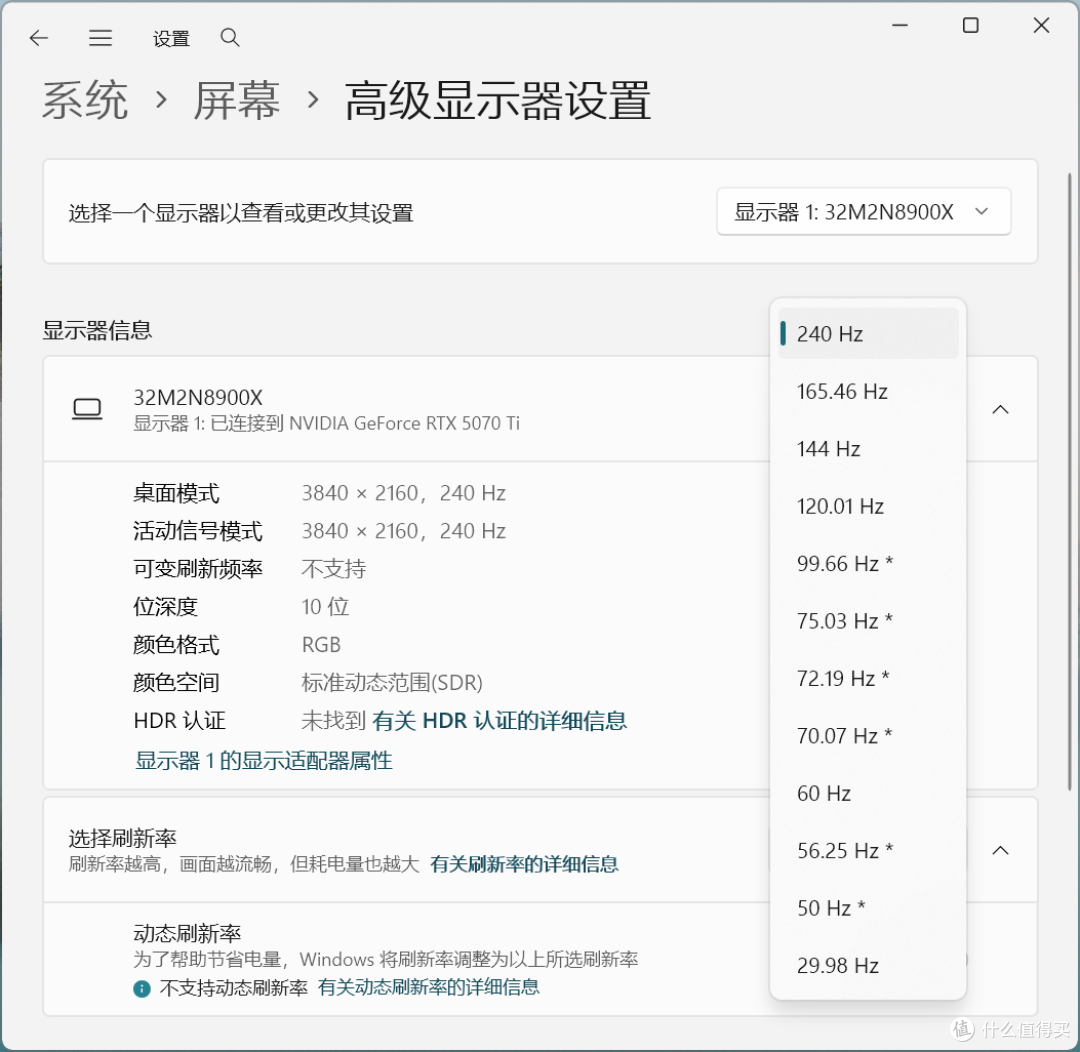This screenshot has height=1052, width=1080.
Task: Open the hamburger navigation menu
Action: click(x=101, y=38)
